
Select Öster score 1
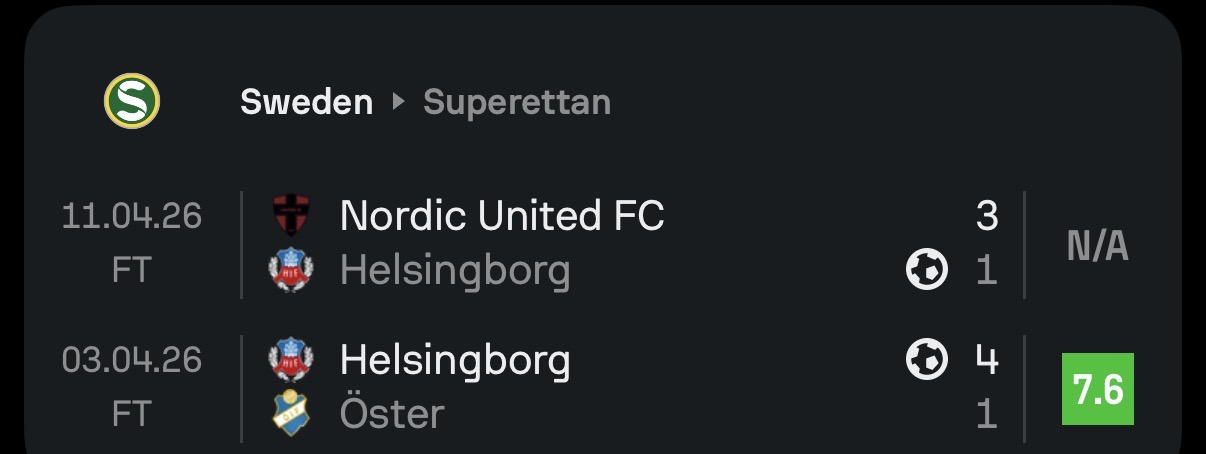click(987, 414)
